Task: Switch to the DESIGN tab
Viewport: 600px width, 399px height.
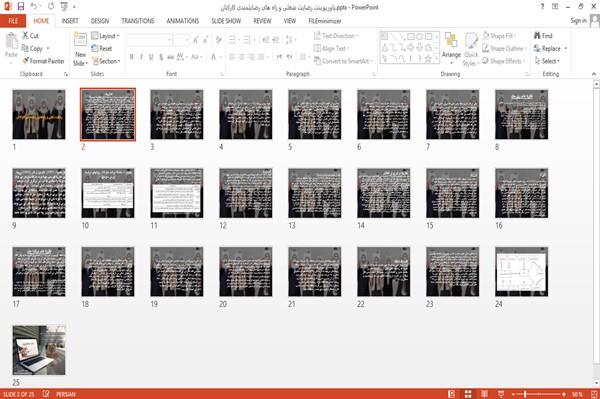Action: pos(100,21)
